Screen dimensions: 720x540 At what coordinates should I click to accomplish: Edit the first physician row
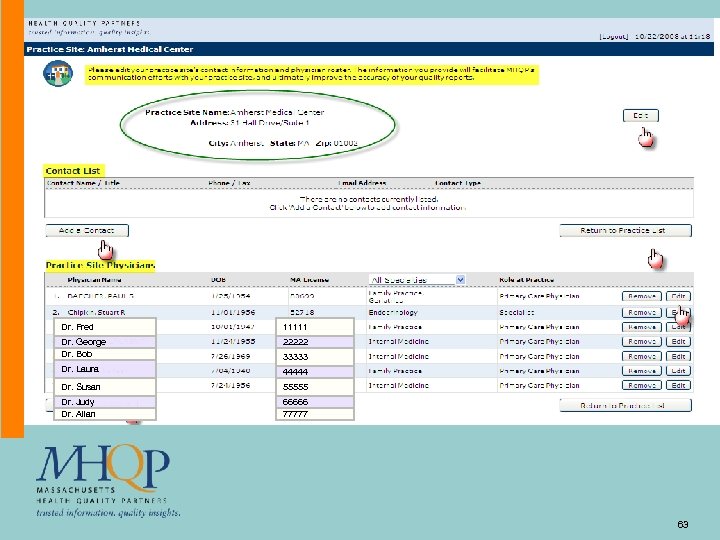click(678, 296)
